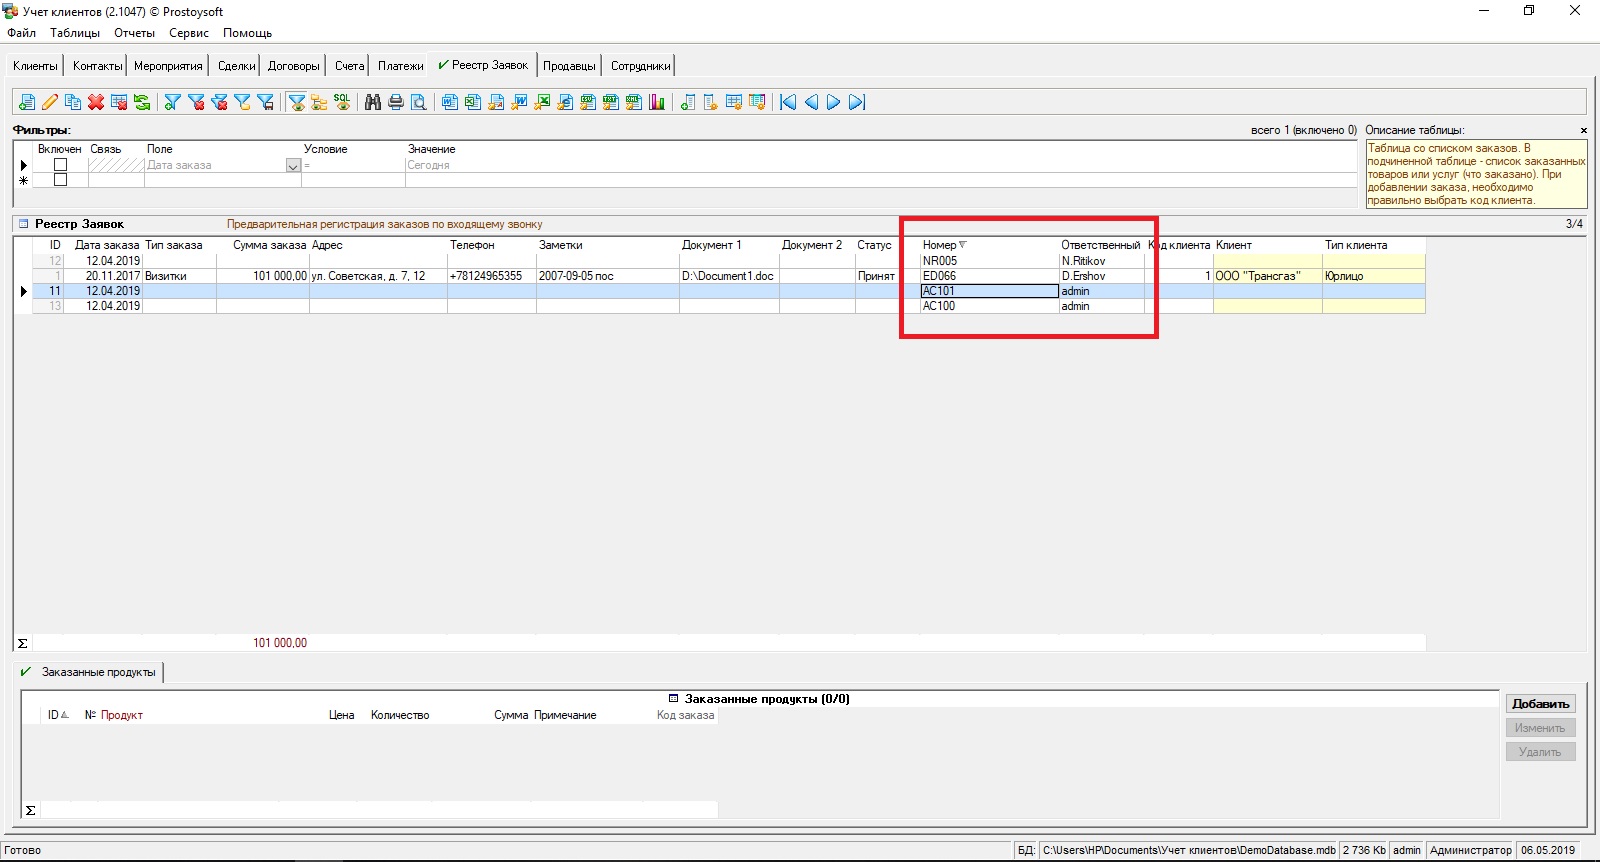Click the binoculars search icon
The image size is (1600, 862).
click(x=373, y=102)
